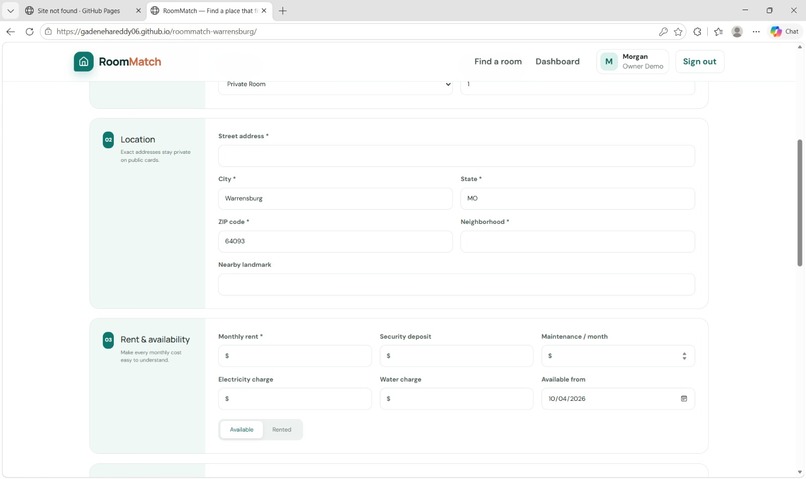Open the favorites list icon
Viewport: 806px width, 479px height.
click(x=718, y=31)
